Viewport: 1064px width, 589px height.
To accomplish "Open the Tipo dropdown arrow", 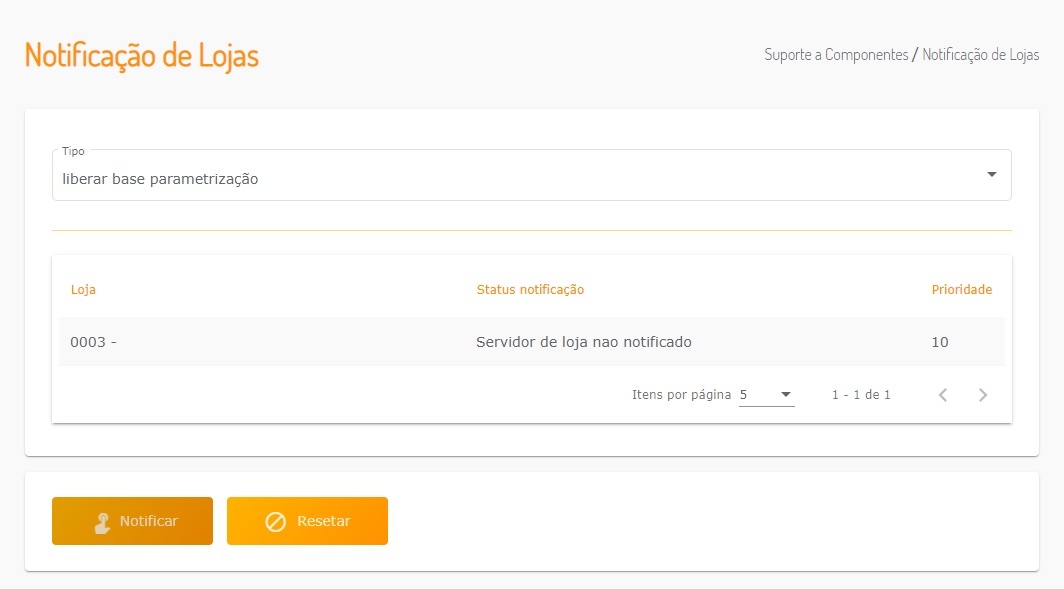I will 991,175.
